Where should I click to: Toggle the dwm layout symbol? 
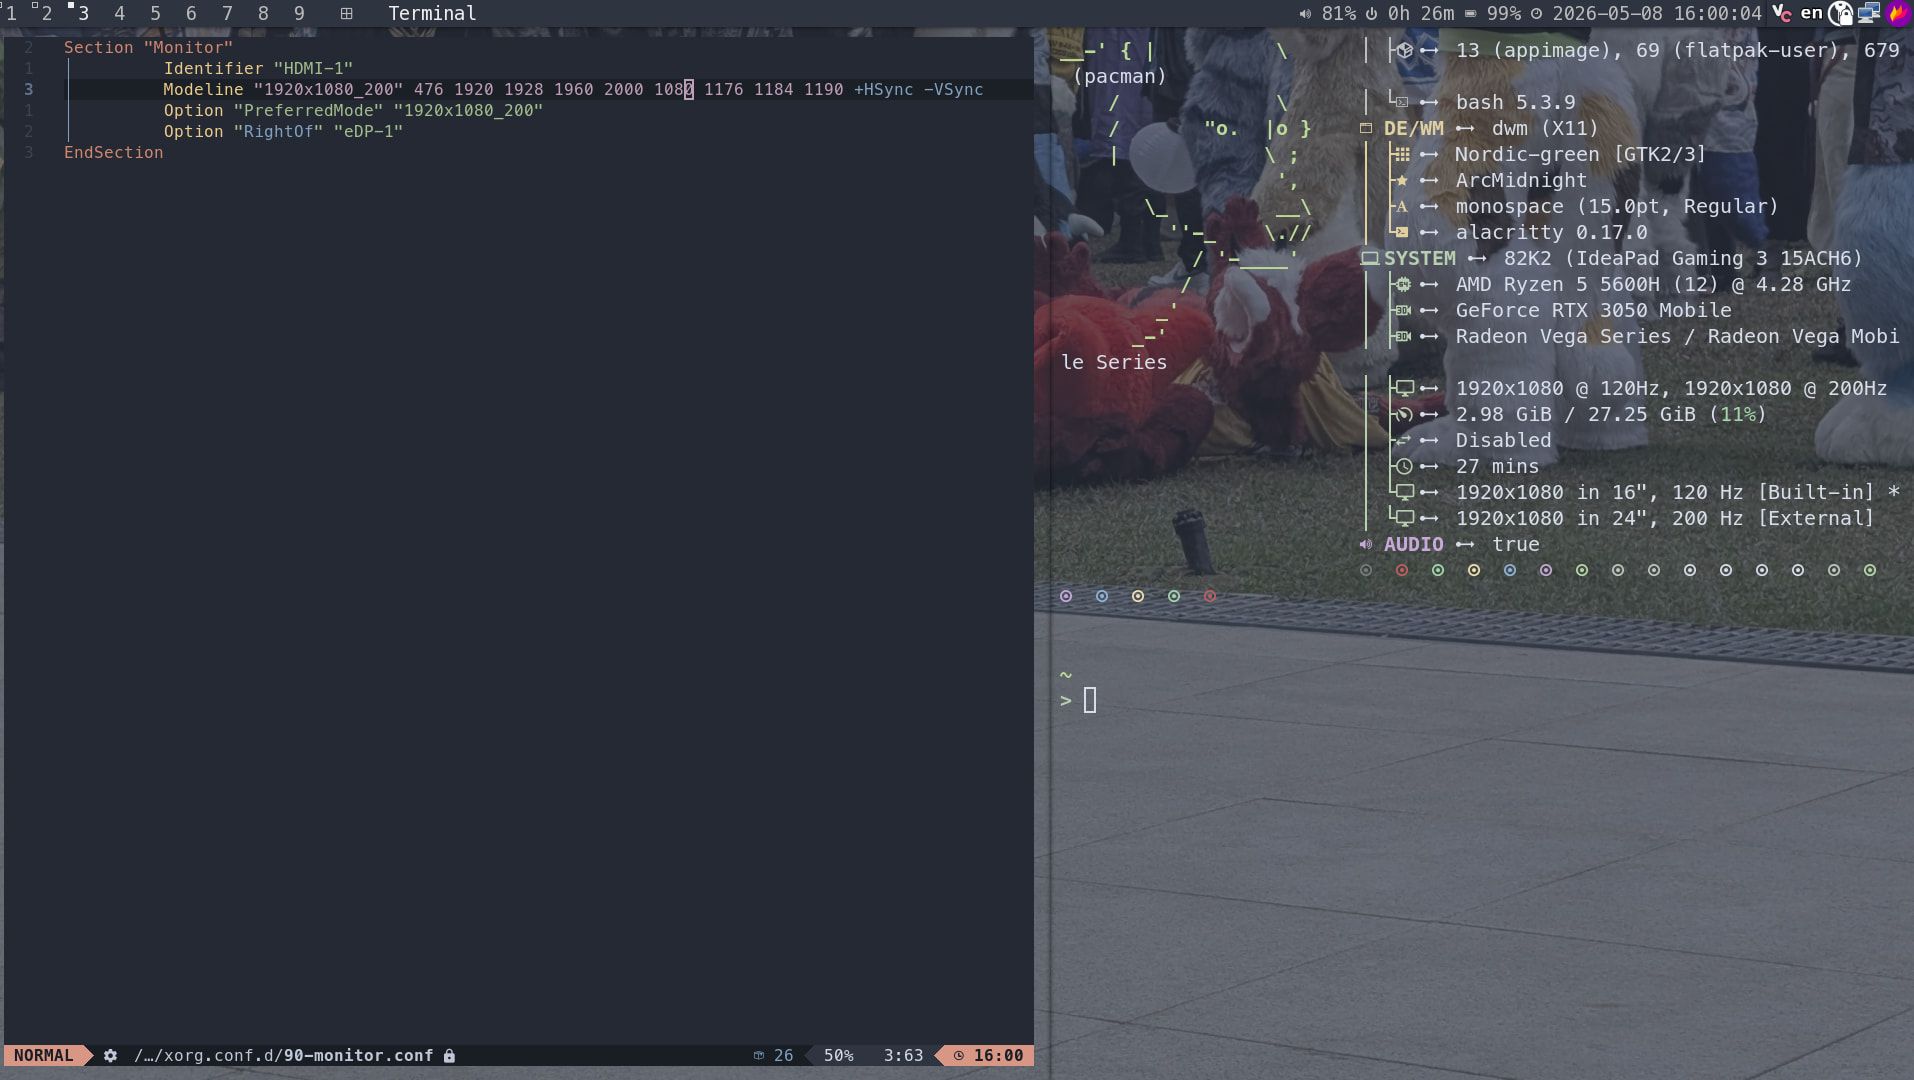click(x=346, y=13)
